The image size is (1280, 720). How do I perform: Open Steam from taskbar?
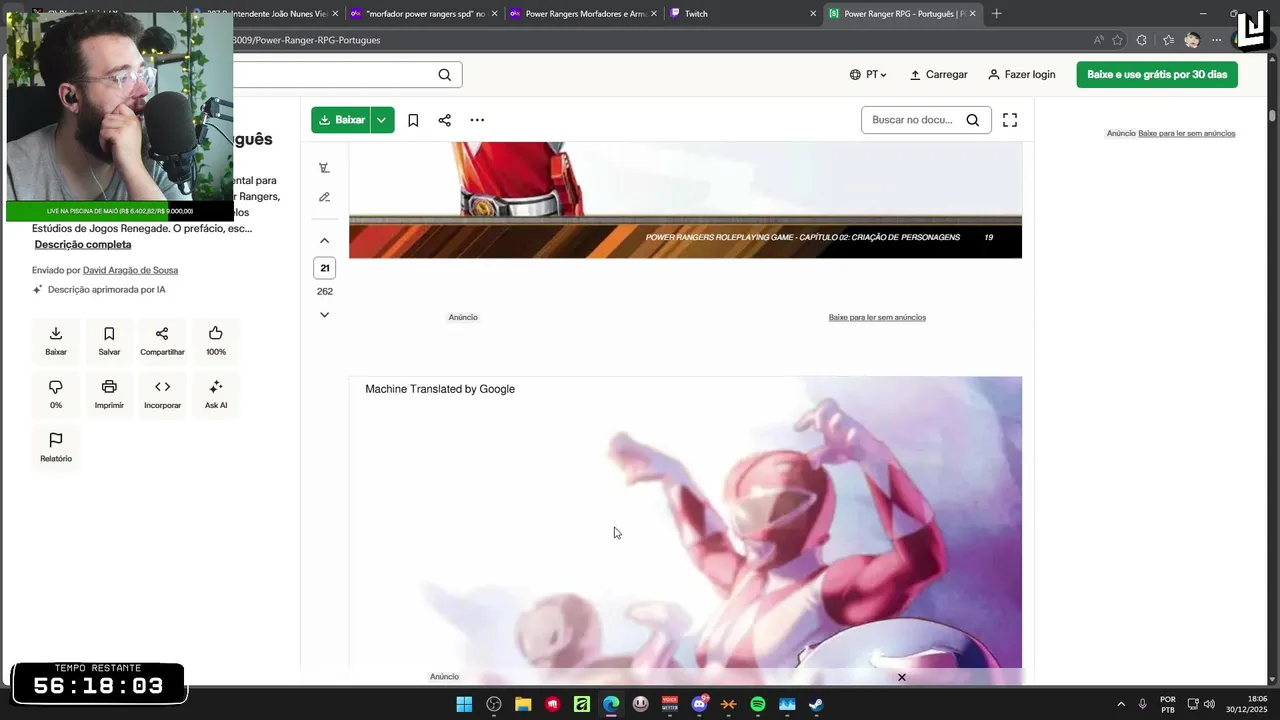[x=816, y=704]
